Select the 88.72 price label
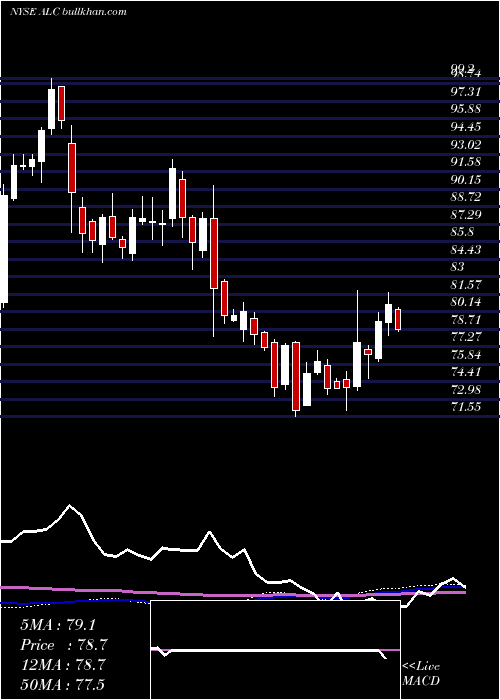 point(466,197)
